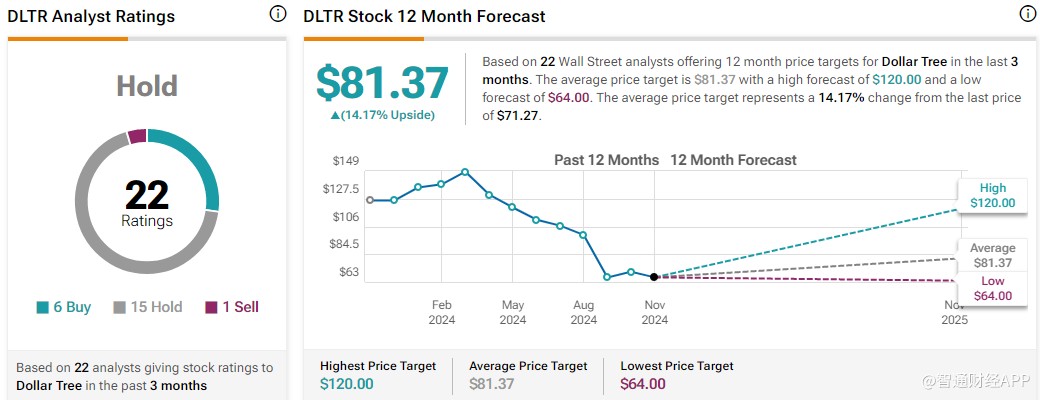
Task: Click the first gray chart data point
Action: (370, 200)
